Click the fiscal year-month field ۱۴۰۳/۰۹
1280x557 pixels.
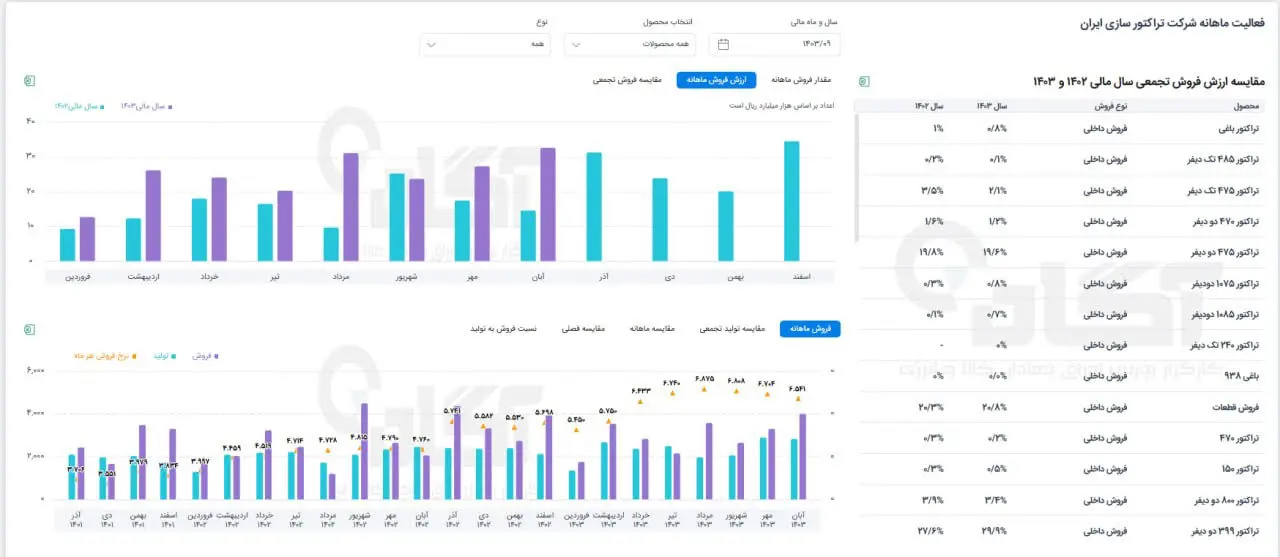775,44
